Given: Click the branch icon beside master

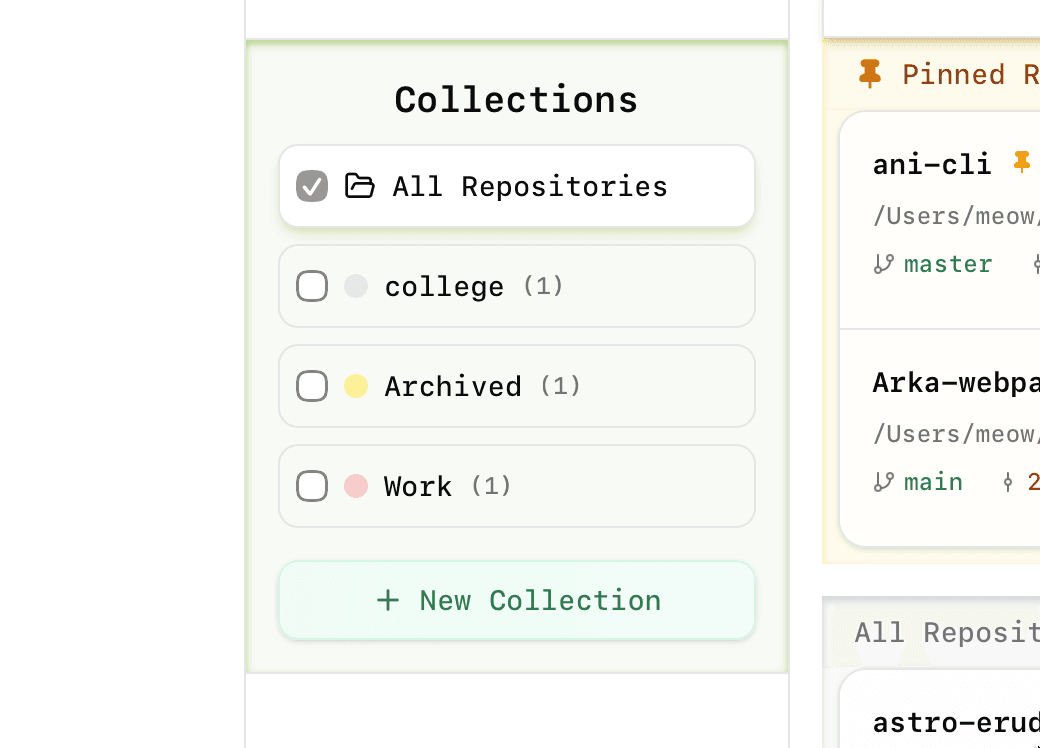Looking at the screenshot, I should coord(883,264).
